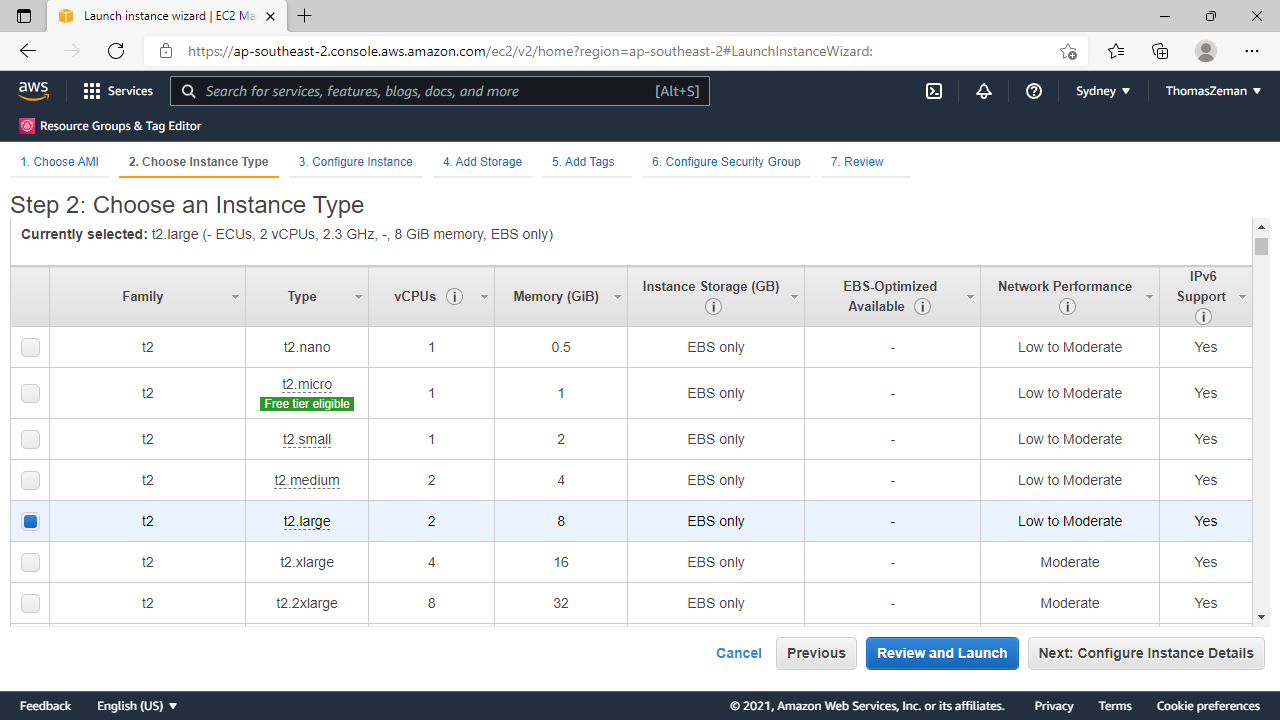Select the t2.xlarge instance checkbox
Image resolution: width=1280 pixels, height=720 pixels.
pos(30,562)
